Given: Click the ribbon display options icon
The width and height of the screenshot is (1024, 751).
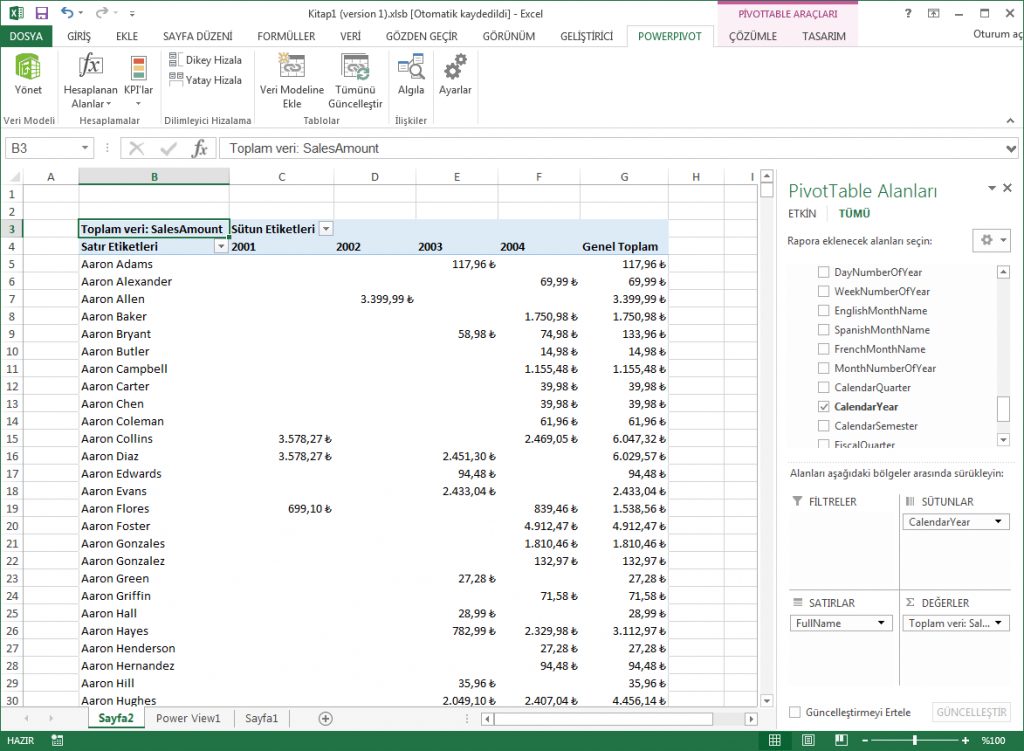Looking at the screenshot, I should (x=933, y=13).
